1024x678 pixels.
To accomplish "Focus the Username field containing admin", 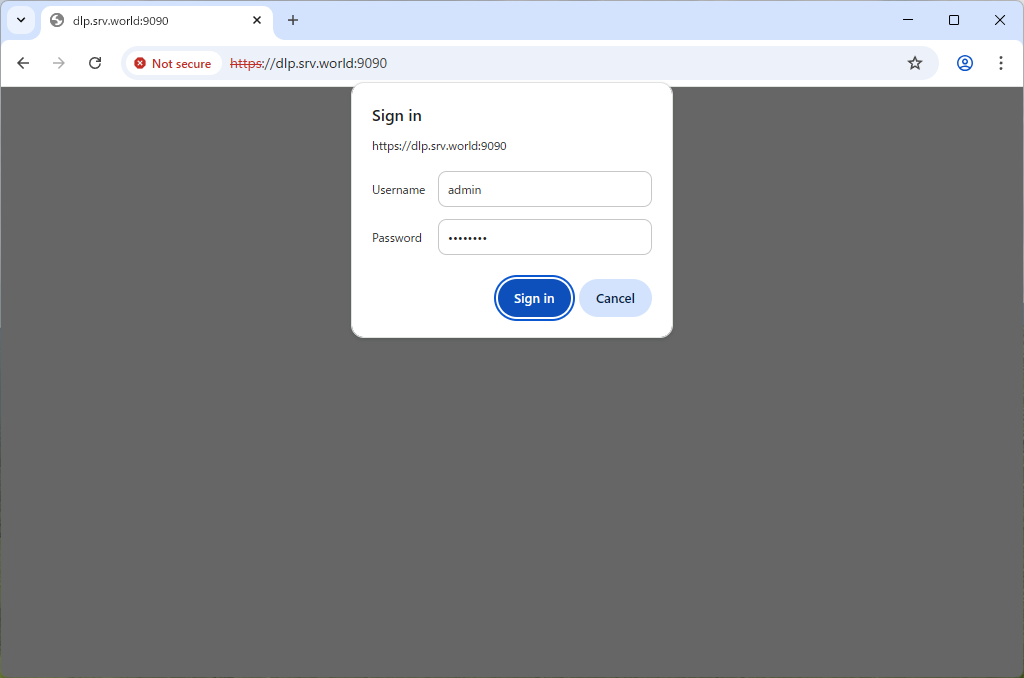I will (x=545, y=189).
